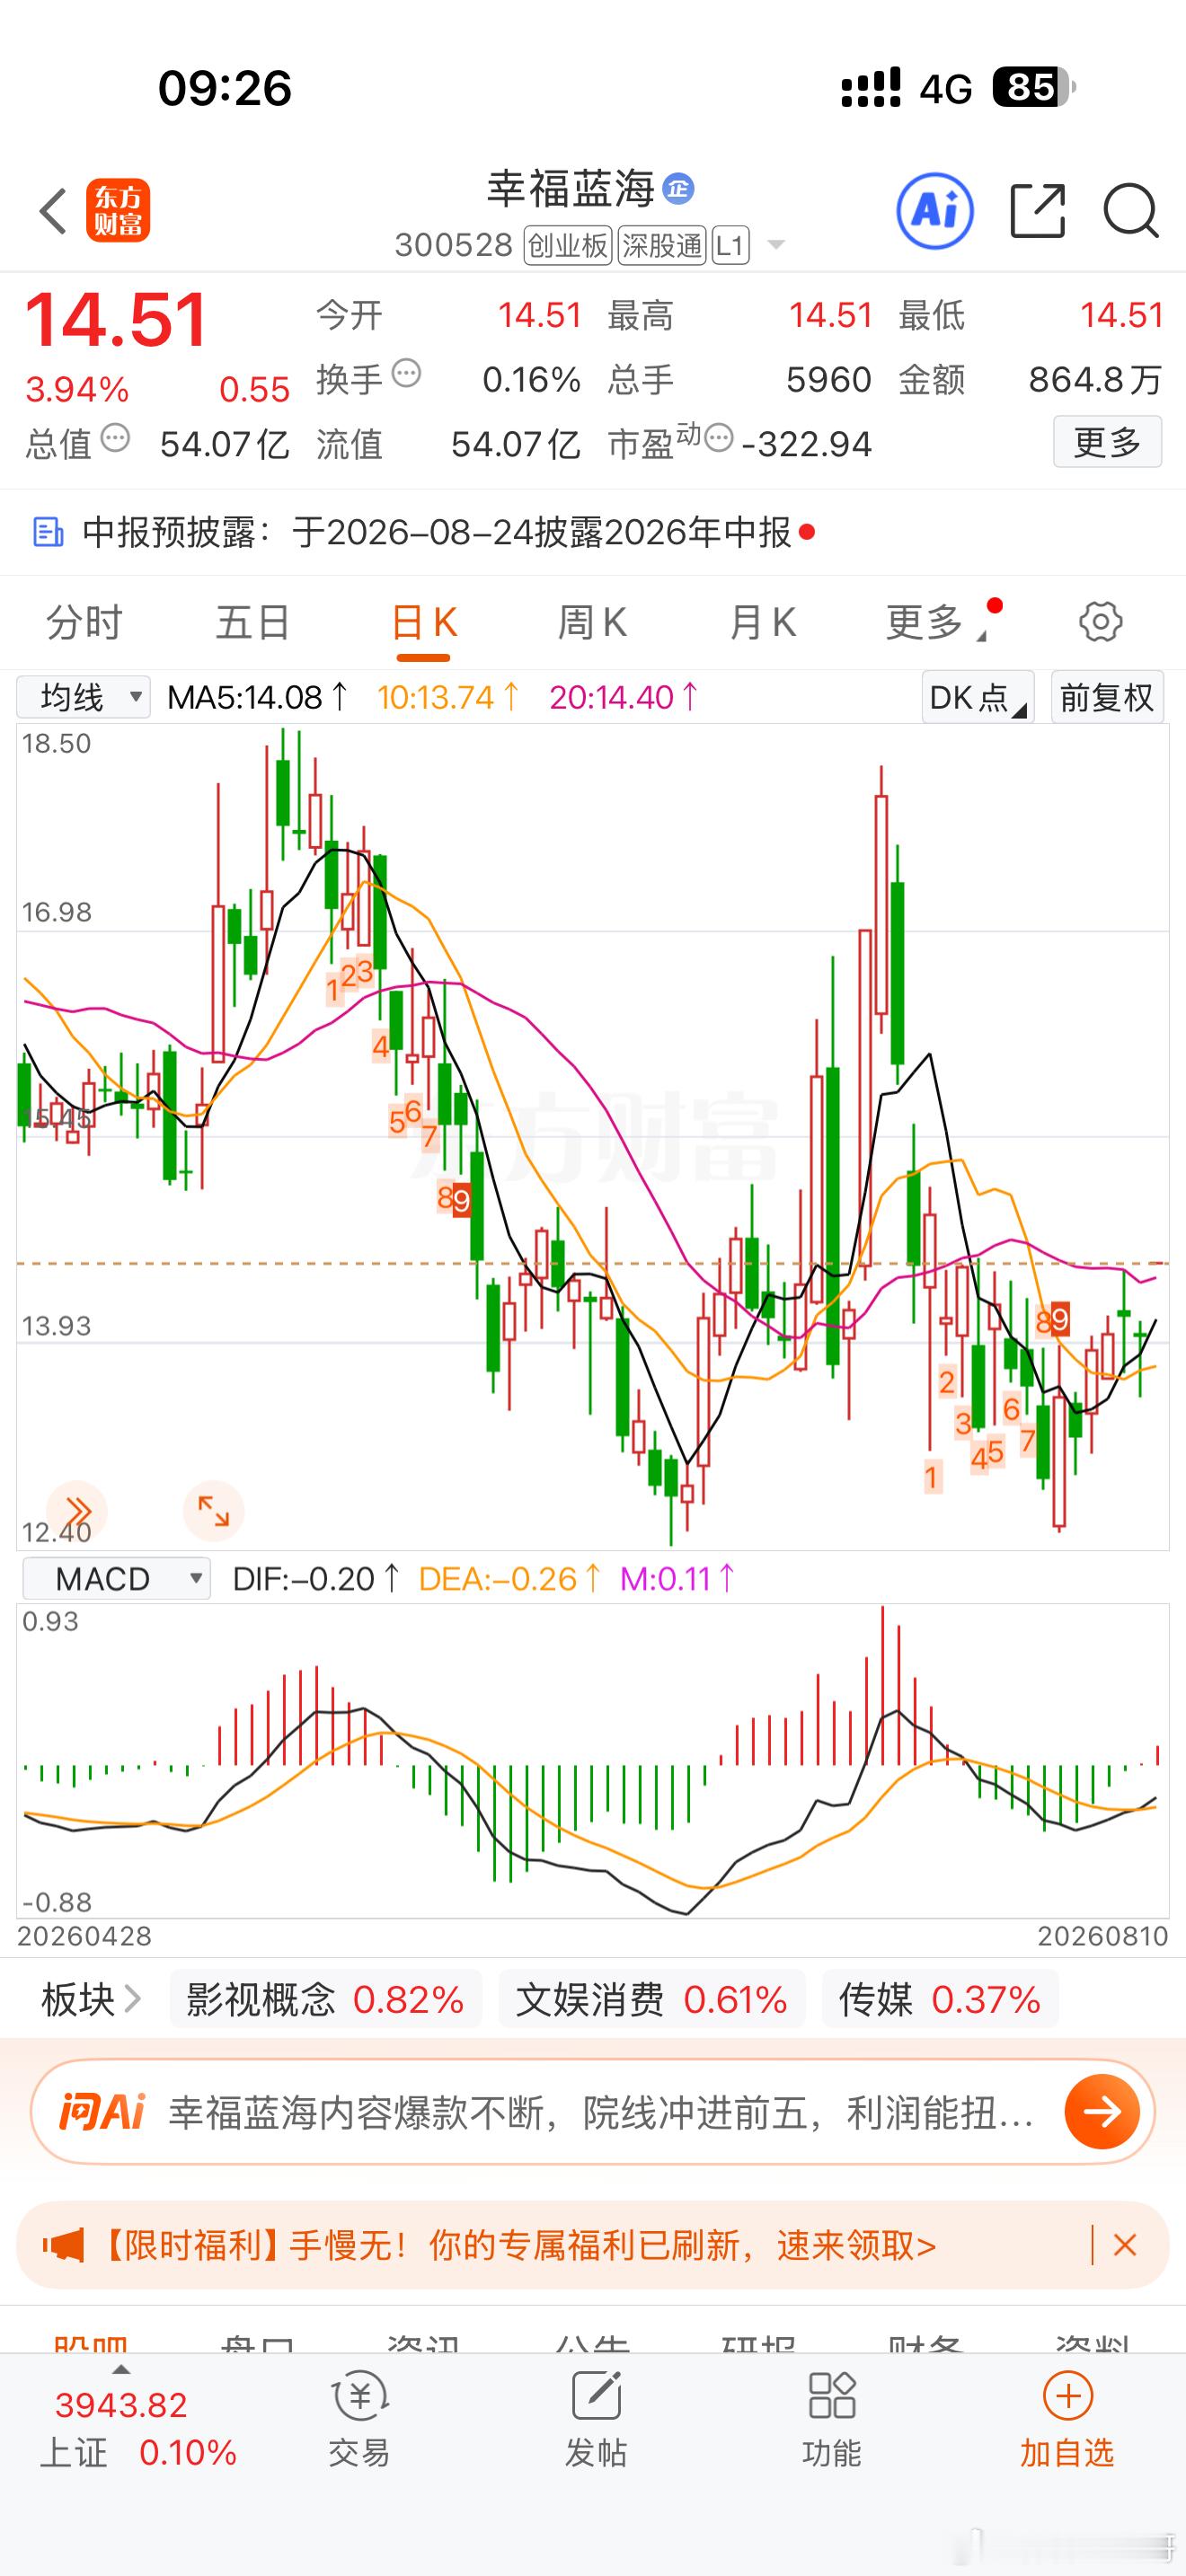This screenshot has height=2576, width=1186.
Task: Tap the 更多 quote details button
Action: [x=1107, y=441]
